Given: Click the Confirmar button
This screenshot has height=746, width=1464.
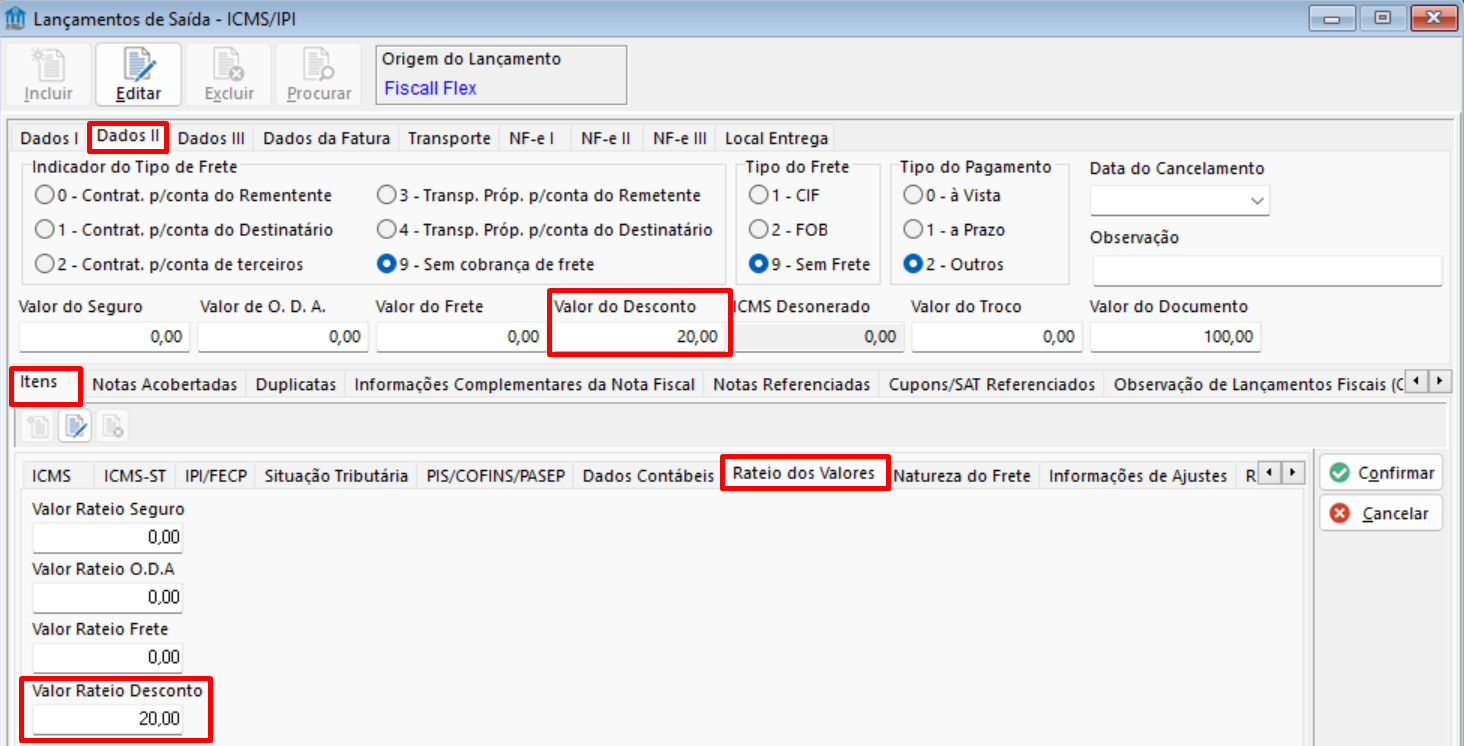Looking at the screenshot, I should tap(1381, 473).
